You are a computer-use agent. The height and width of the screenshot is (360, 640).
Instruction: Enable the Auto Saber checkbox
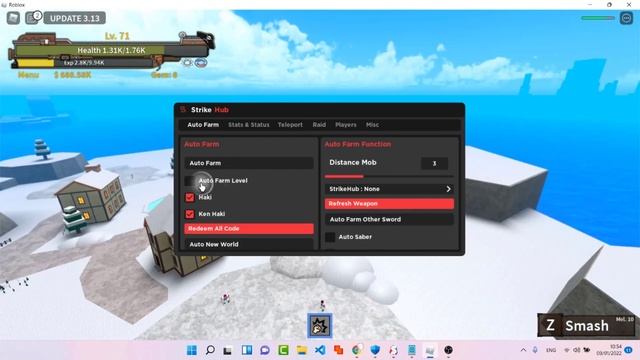pyautogui.click(x=330, y=237)
